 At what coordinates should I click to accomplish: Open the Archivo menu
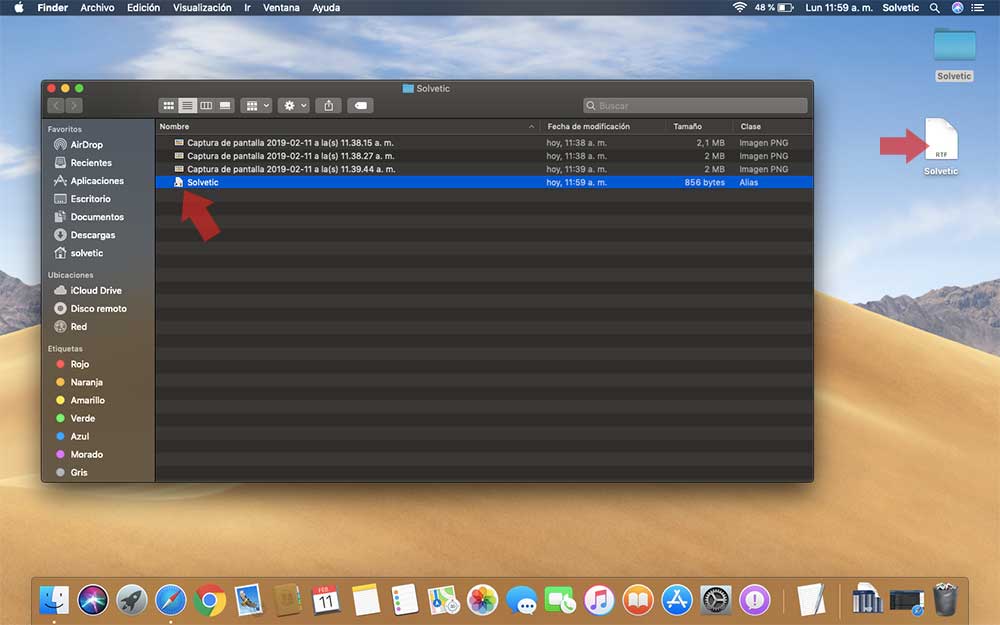[97, 8]
